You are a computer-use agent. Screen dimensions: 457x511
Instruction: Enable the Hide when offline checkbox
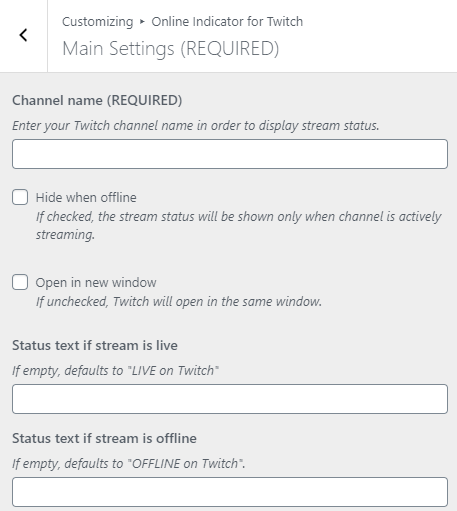pyautogui.click(x=20, y=197)
